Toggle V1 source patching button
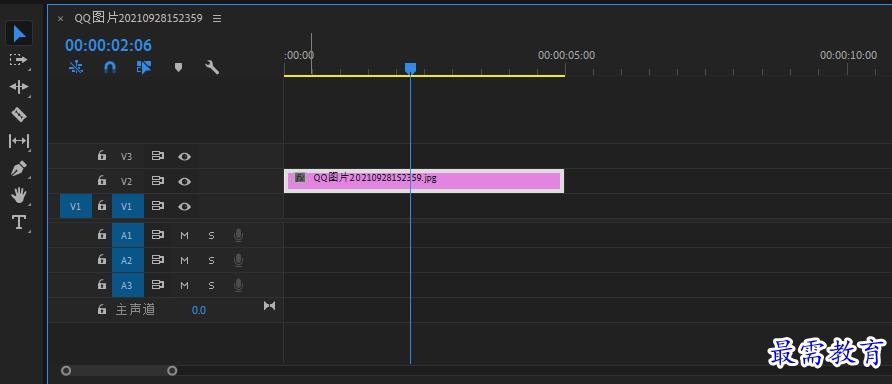892x384 pixels. [x=76, y=206]
